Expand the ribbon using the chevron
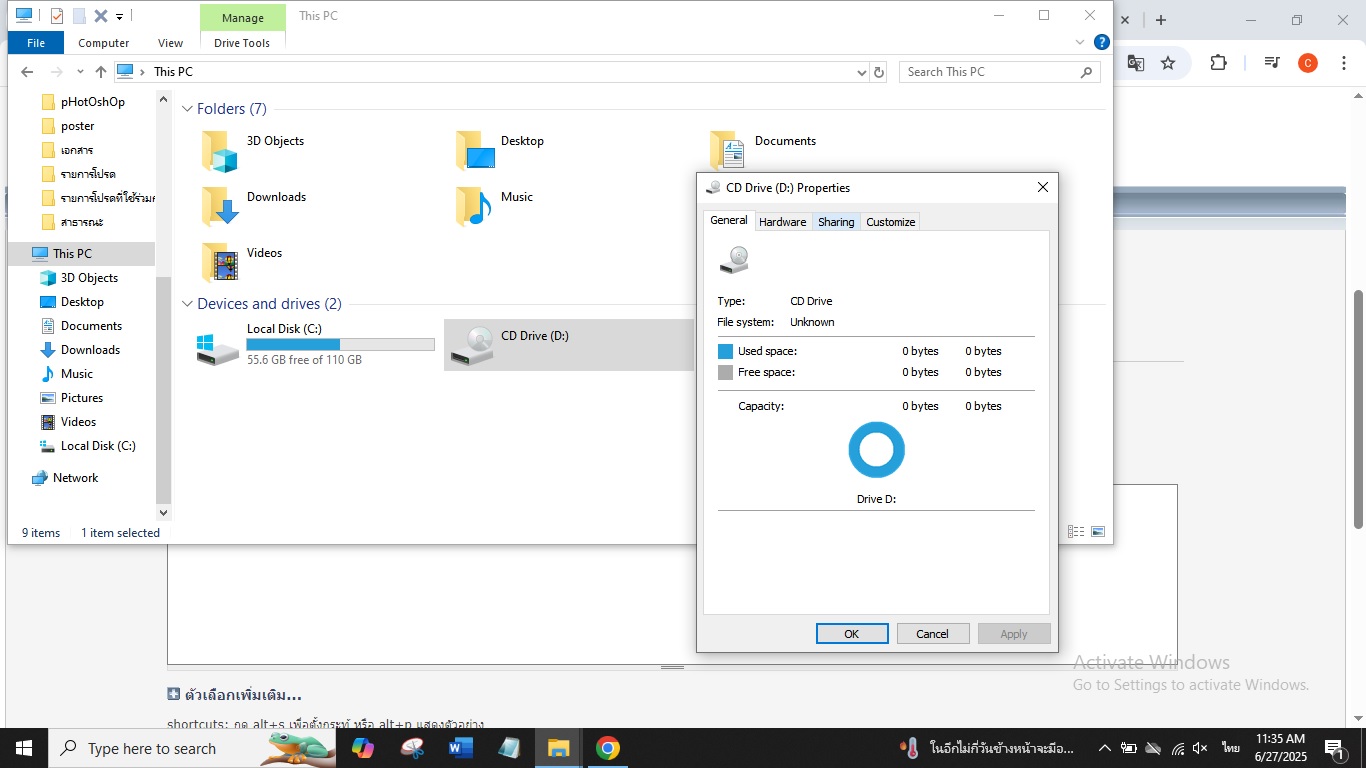This screenshot has height=768, width=1366. 1080,42
